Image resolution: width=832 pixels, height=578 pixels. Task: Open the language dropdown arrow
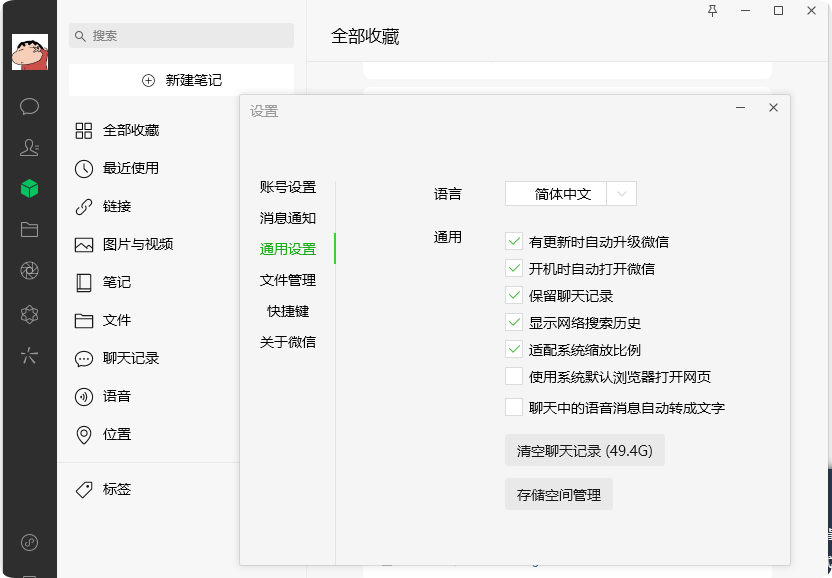tap(621, 194)
